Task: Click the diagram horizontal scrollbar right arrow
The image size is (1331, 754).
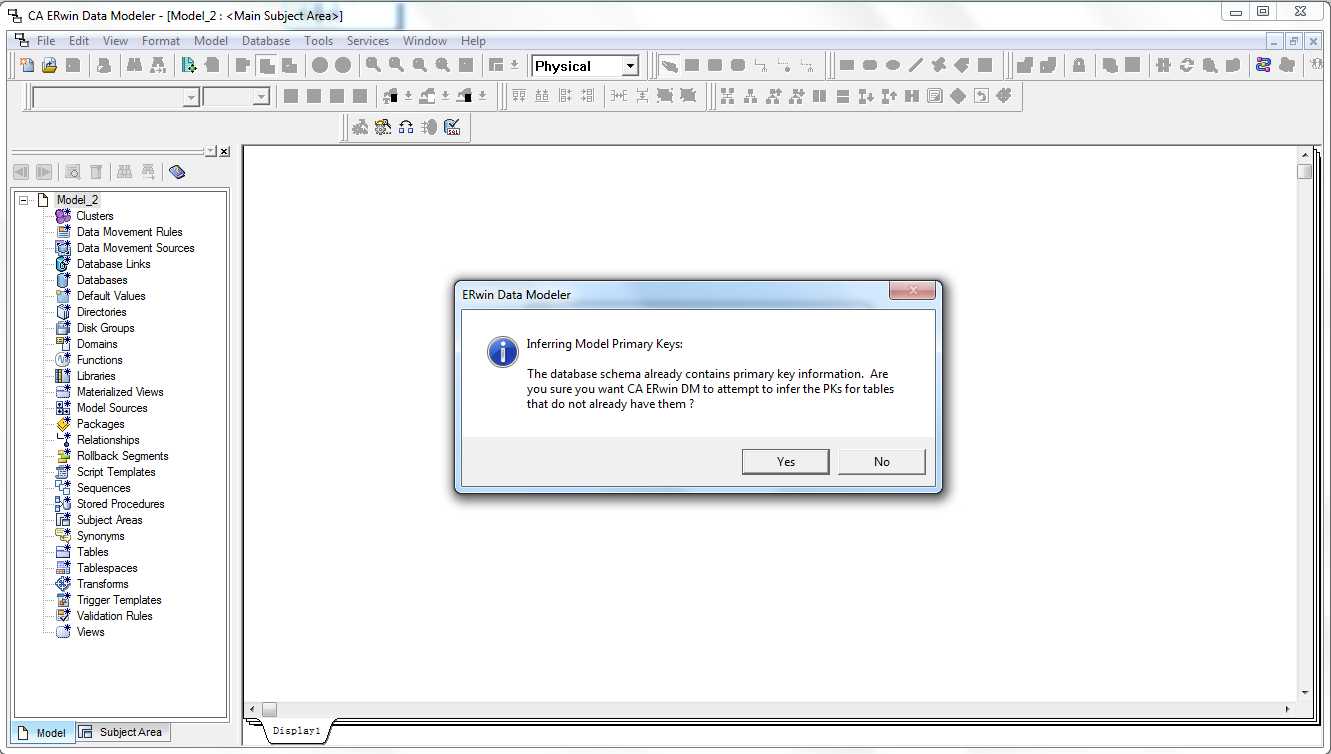Action: [x=1288, y=709]
